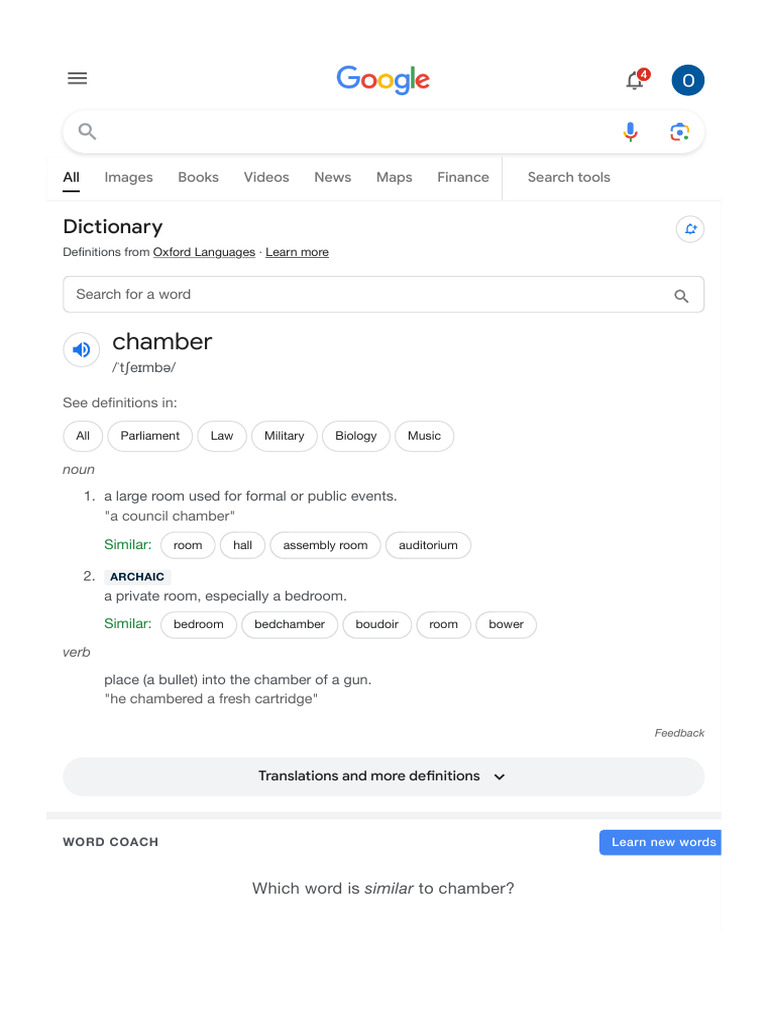Open the hamburger main menu

pos(77,79)
